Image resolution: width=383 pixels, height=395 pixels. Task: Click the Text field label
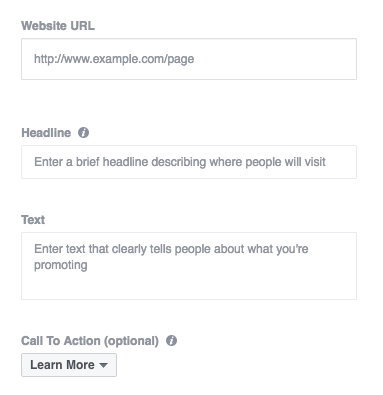[33, 220]
